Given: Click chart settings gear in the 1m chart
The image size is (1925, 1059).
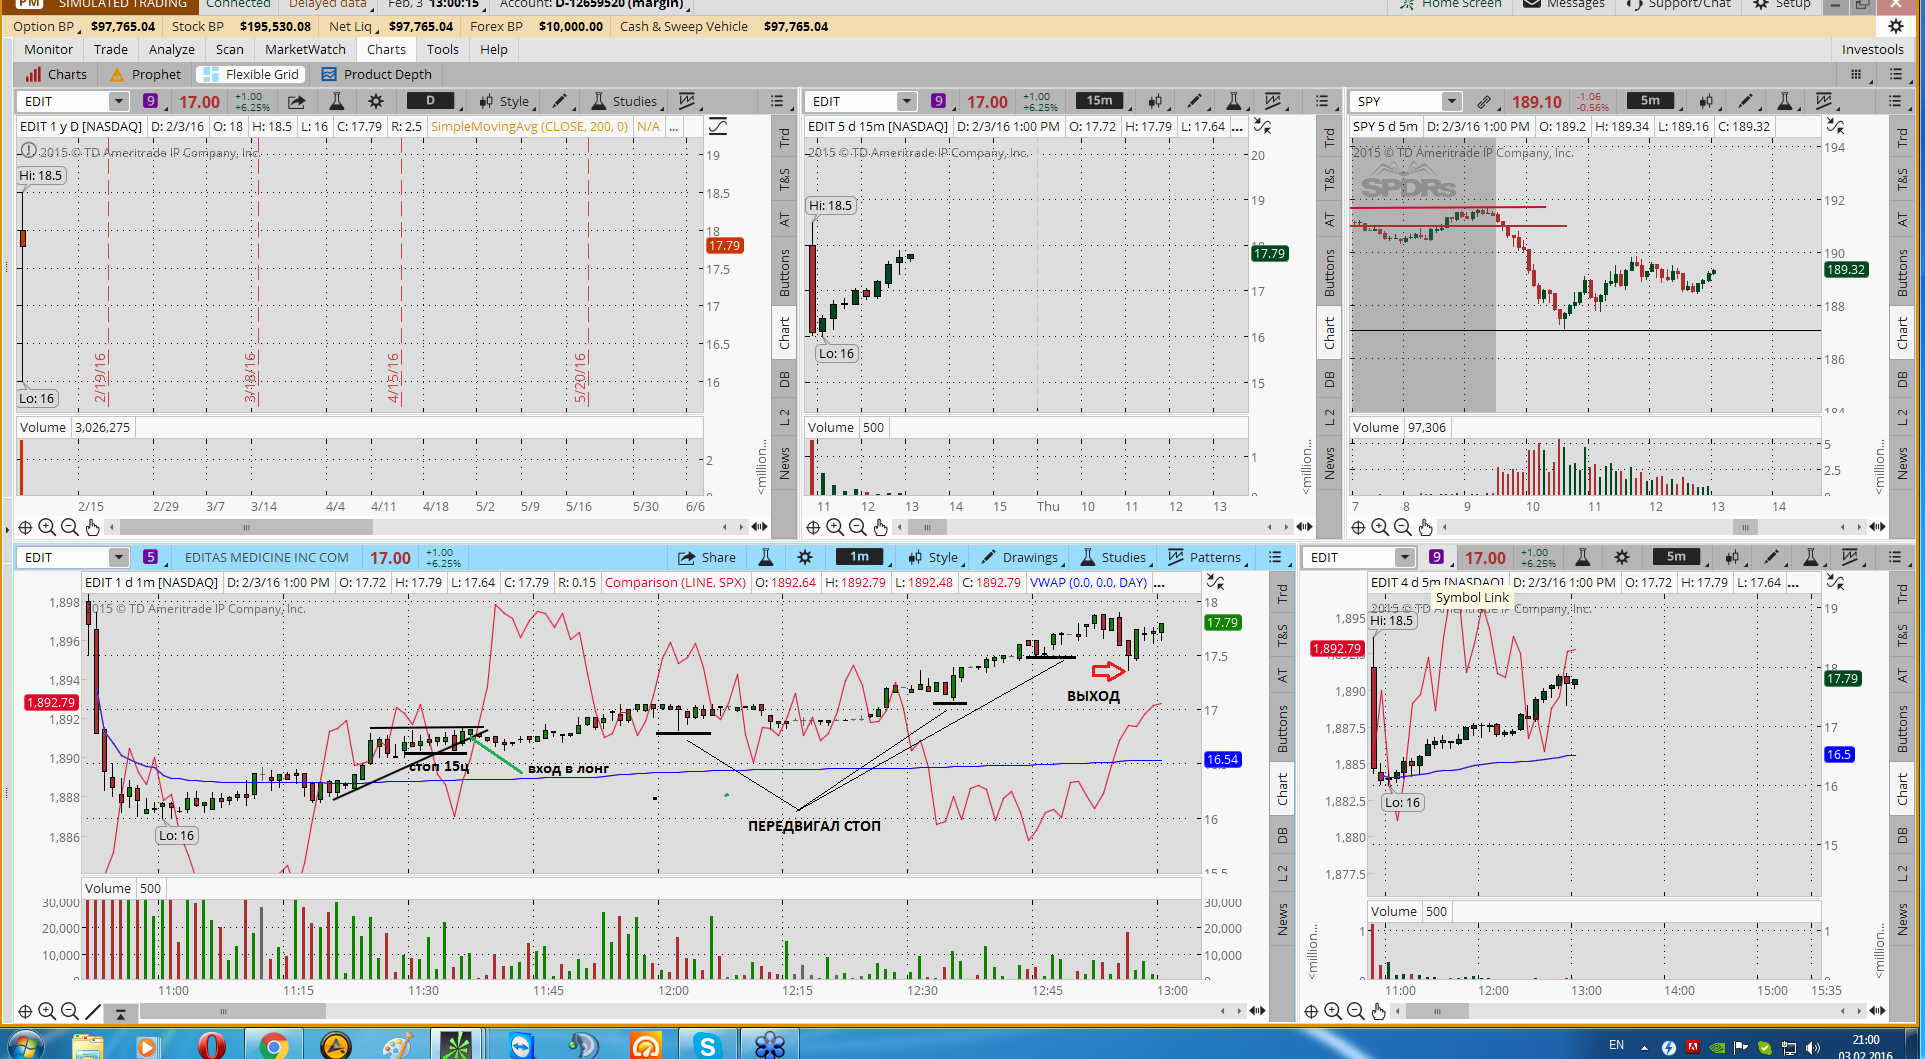Looking at the screenshot, I should (805, 557).
